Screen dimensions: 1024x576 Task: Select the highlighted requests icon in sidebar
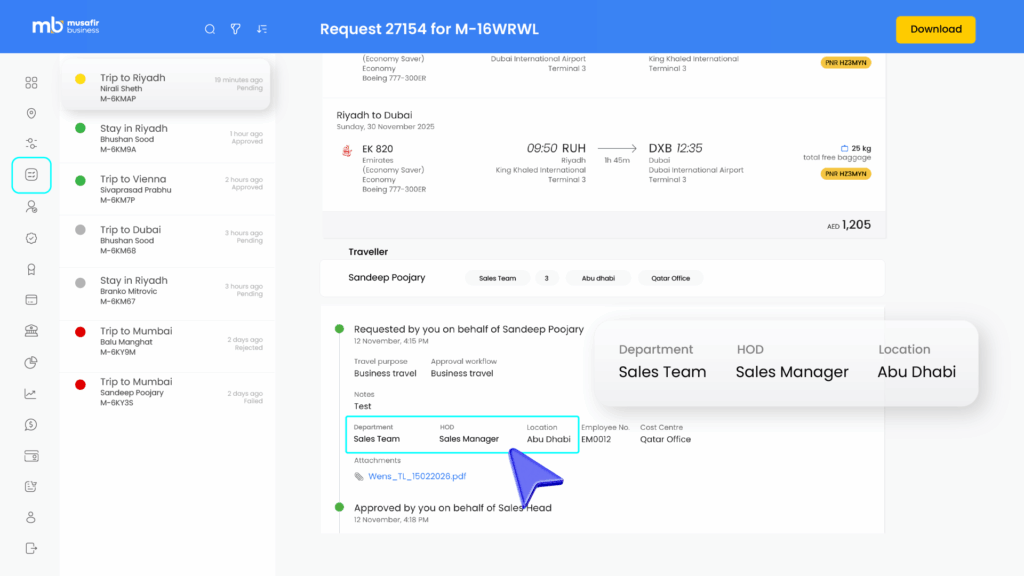(31, 175)
